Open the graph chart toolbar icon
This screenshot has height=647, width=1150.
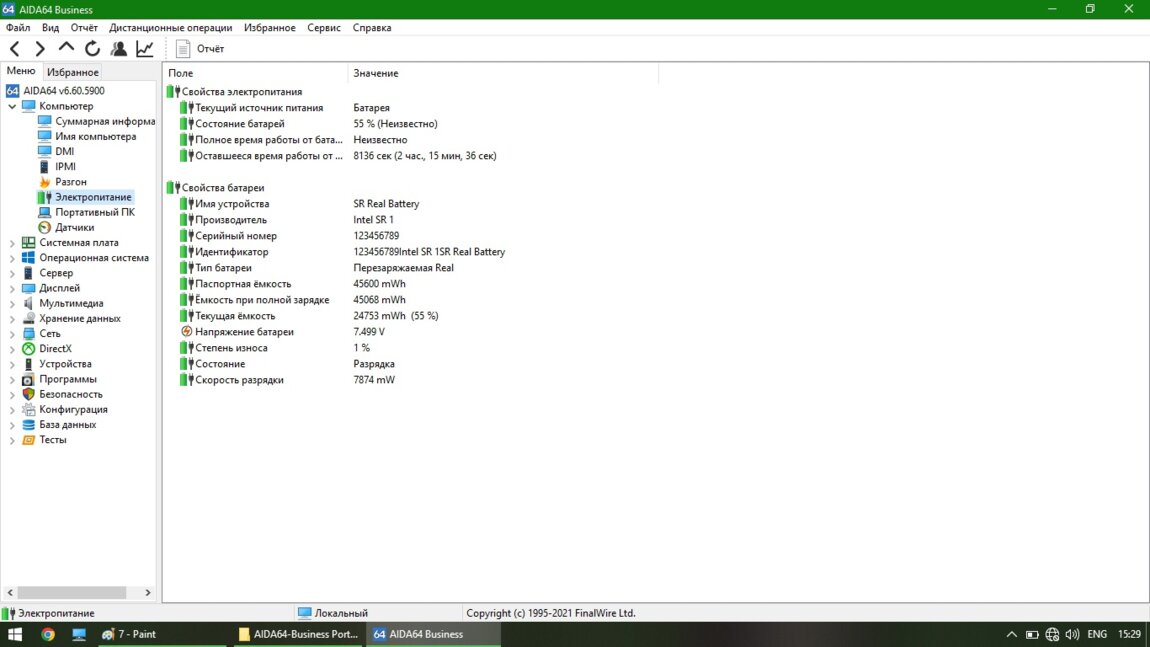click(145, 48)
